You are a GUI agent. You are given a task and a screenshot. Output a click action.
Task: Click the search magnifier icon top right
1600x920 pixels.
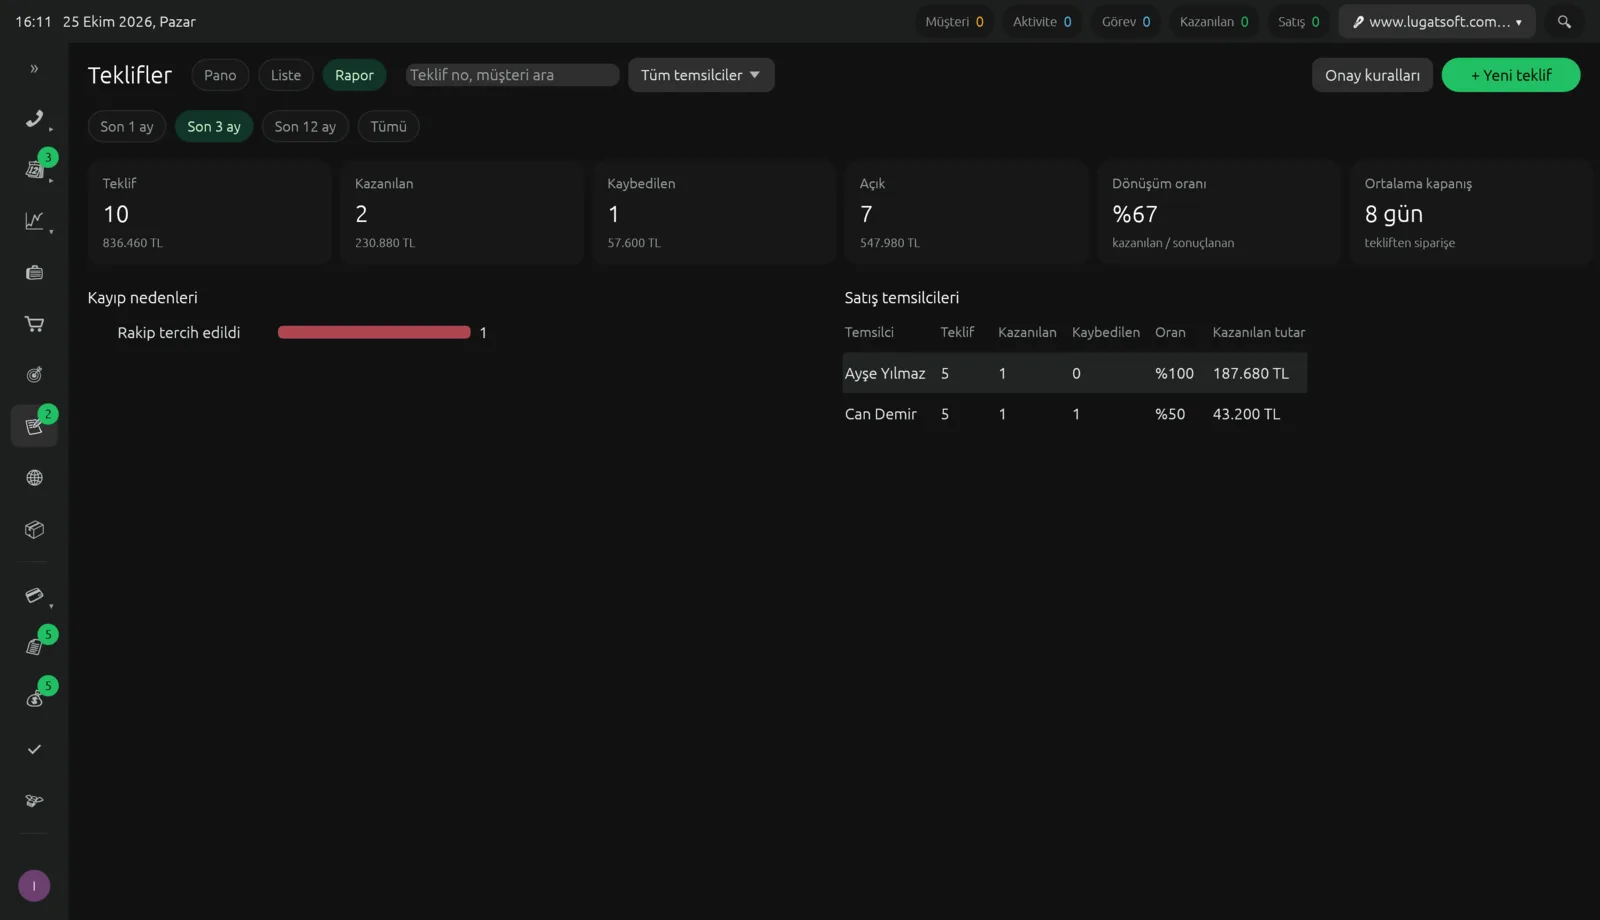1564,22
